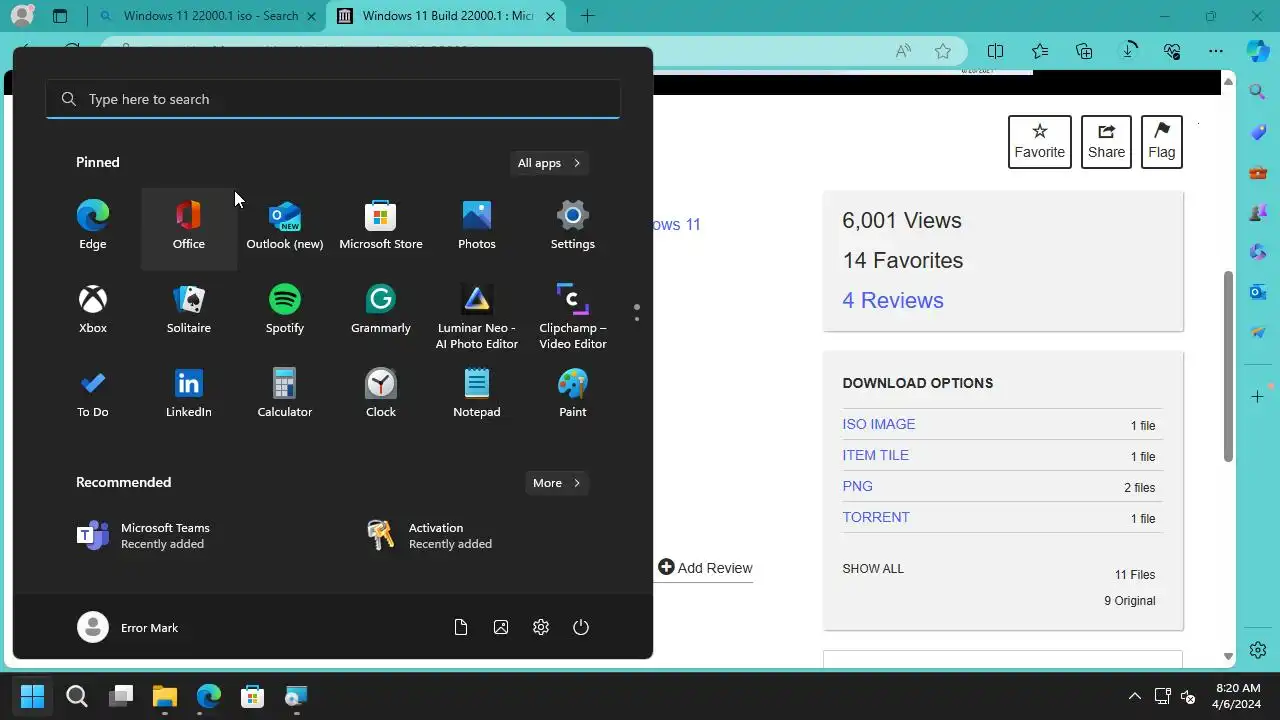
Task: Click Read aloud icon in address bar
Action: pyautogui.click(x=903, y=51)
